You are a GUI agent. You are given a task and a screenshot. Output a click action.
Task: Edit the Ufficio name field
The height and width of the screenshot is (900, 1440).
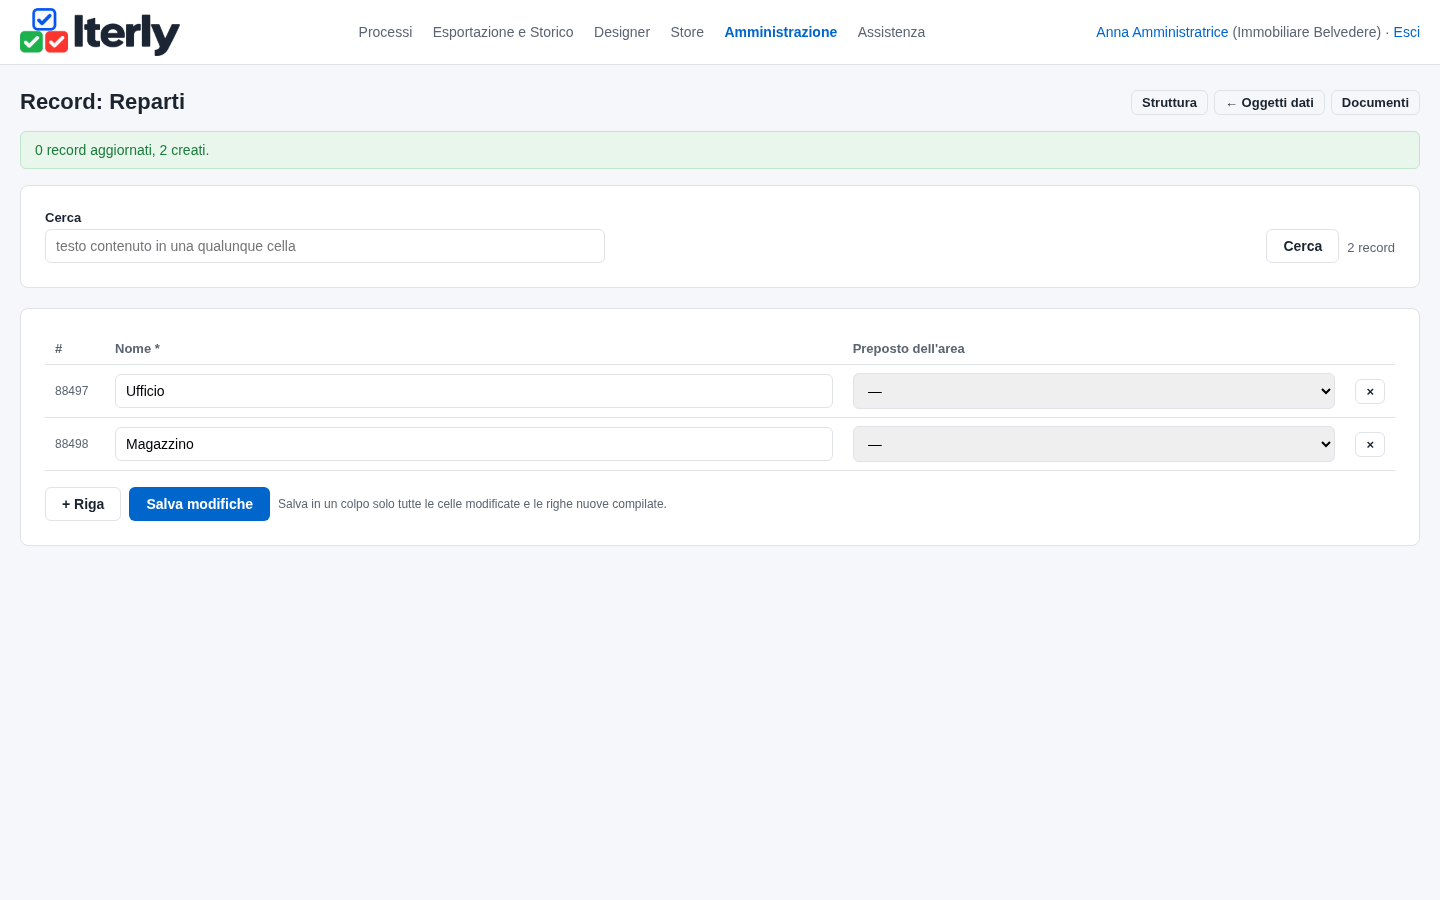[x=474, y=391]
